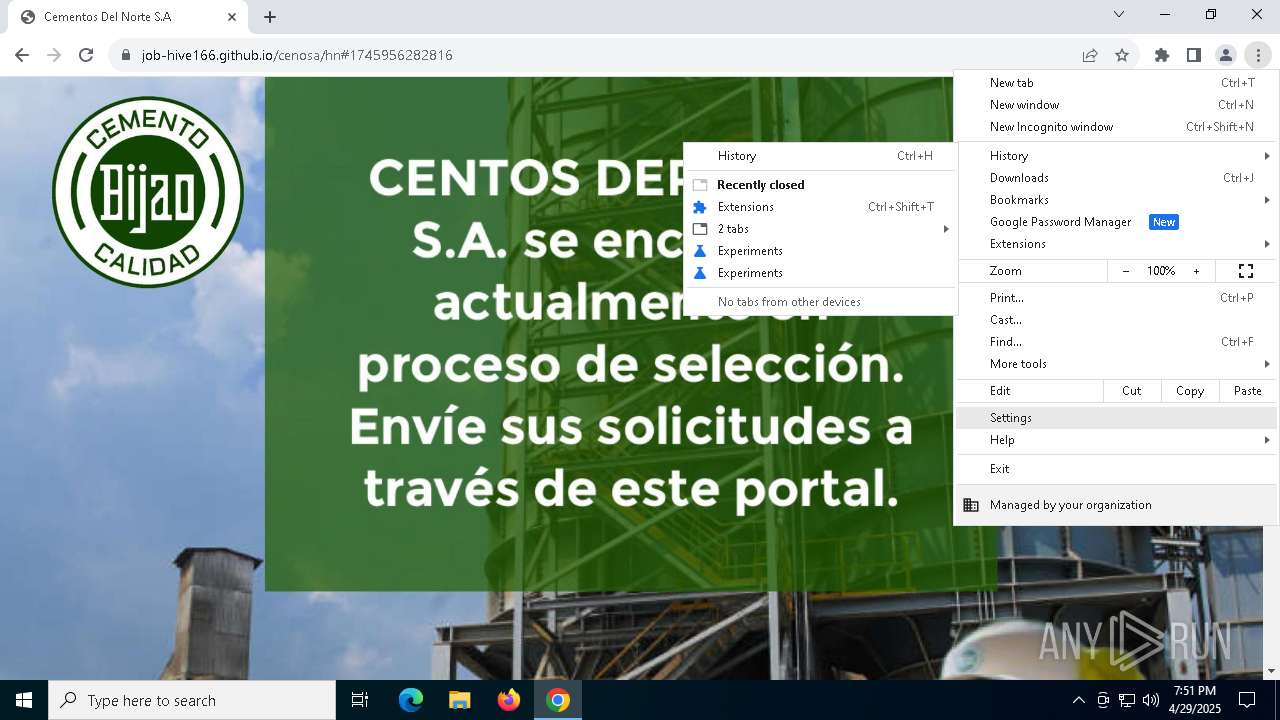Viewport: 1280px width, 720px height.
Task: Choose New tab in Chrome menu
Action: [1116, 83]
